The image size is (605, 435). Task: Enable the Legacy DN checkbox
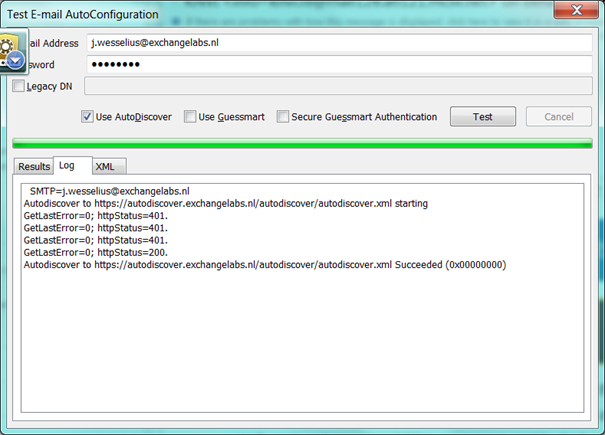(19, 87)
